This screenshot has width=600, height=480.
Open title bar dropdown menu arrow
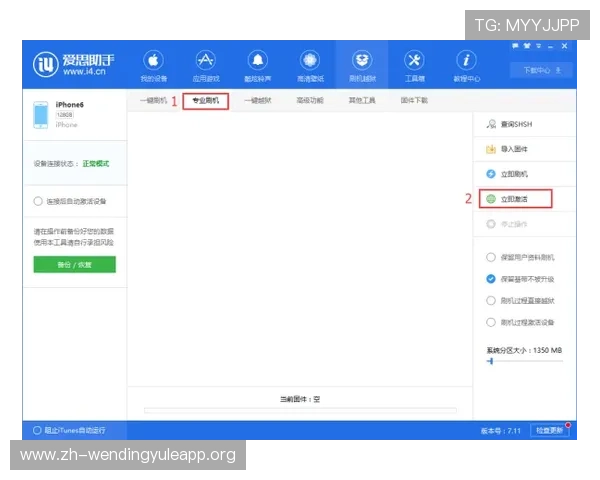click(x=539, y=46)
